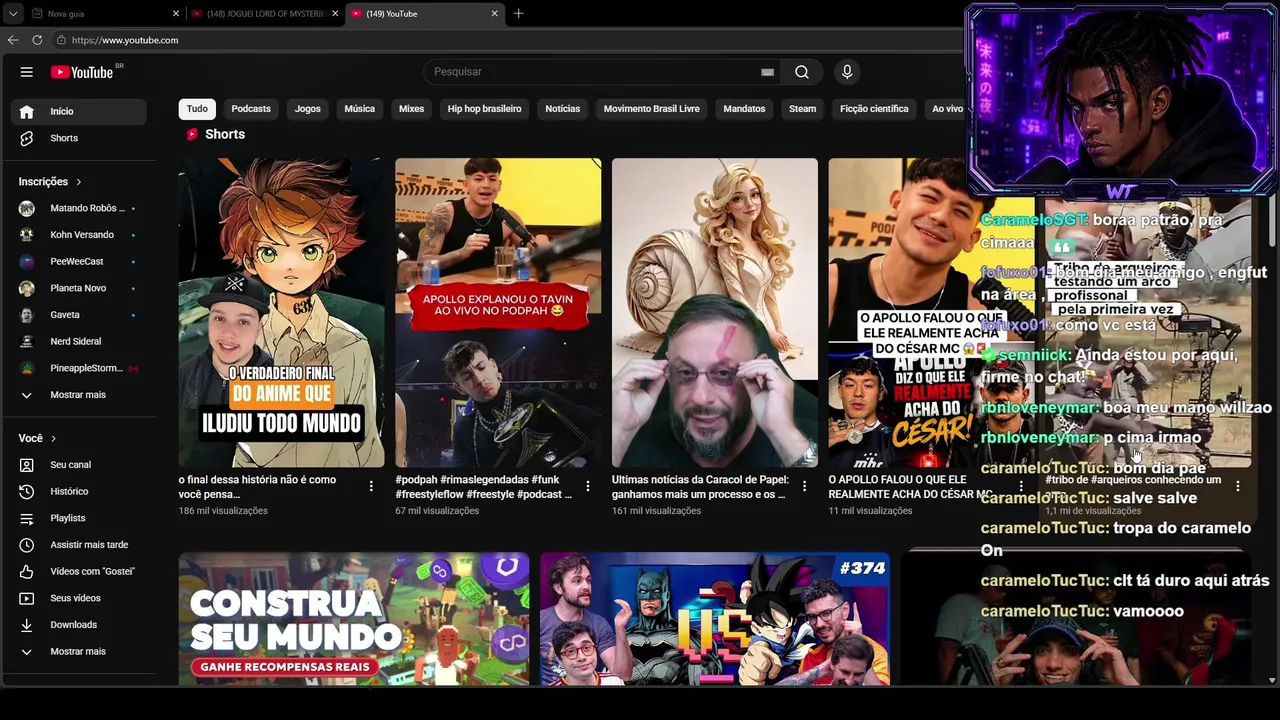
Task: Select the Mixes filter chip
Action: tap(412, 109)
